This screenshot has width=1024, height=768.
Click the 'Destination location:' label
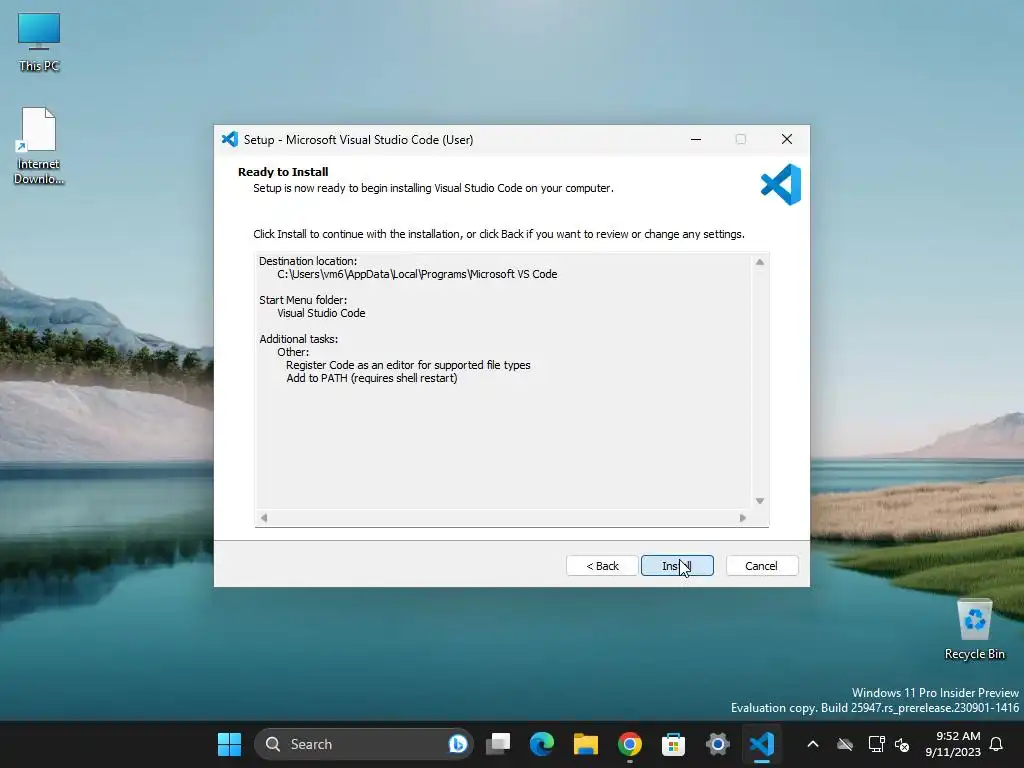[x=308, y=261]
